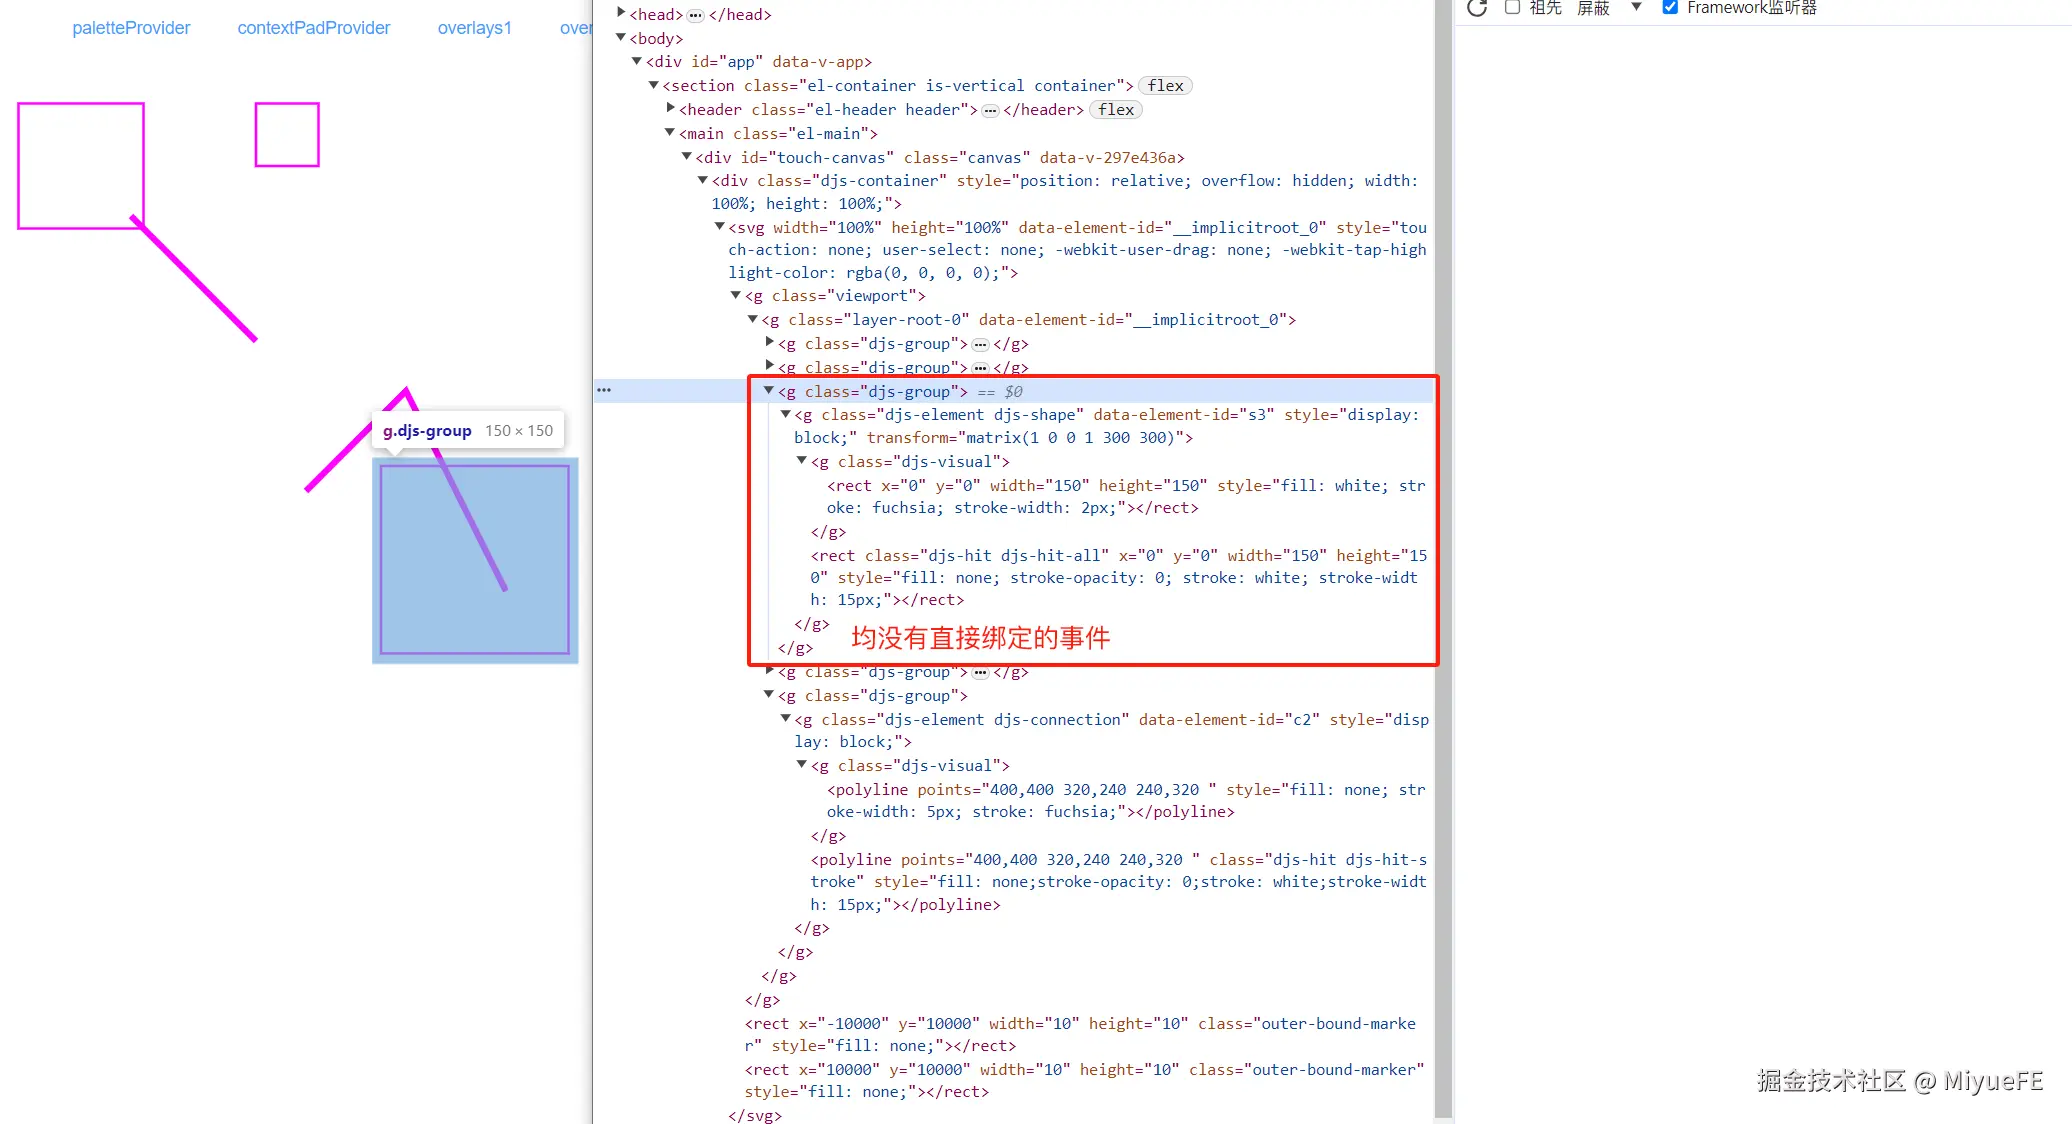The height and width of the screenshot is (1124, 2072).
Task: Click ellipsis icon in collapsed header element
Action: click(989, 110)
